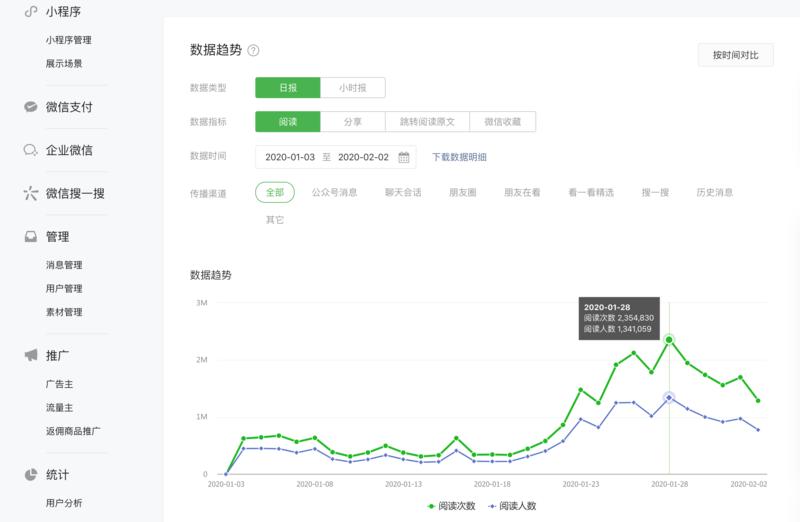800x522 pixels.
Task: Switch metric to 微信收藏
Action: click(503, 121)
